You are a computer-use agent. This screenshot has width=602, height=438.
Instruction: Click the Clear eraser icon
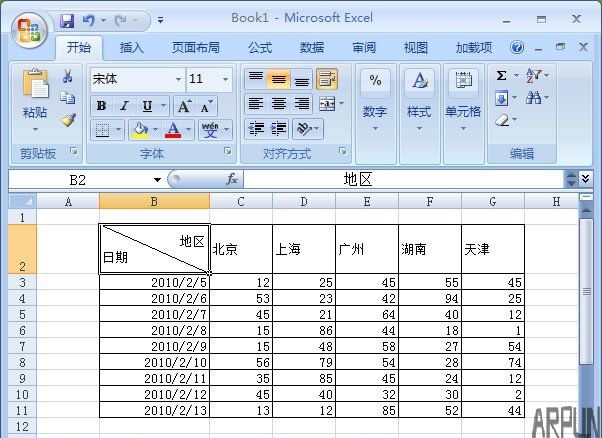click(x=502, y=121)
